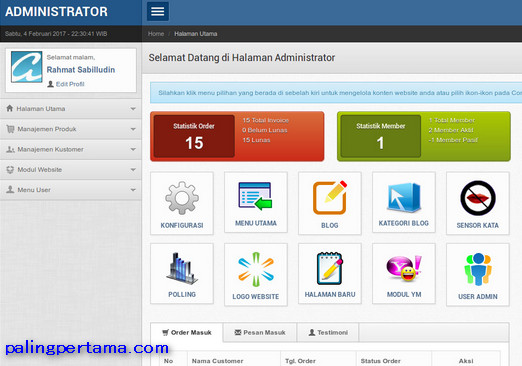Screen dimensions: 522x366
Task: Click the '-1 Member Pasif' text
Action: (x=453, y=140)
